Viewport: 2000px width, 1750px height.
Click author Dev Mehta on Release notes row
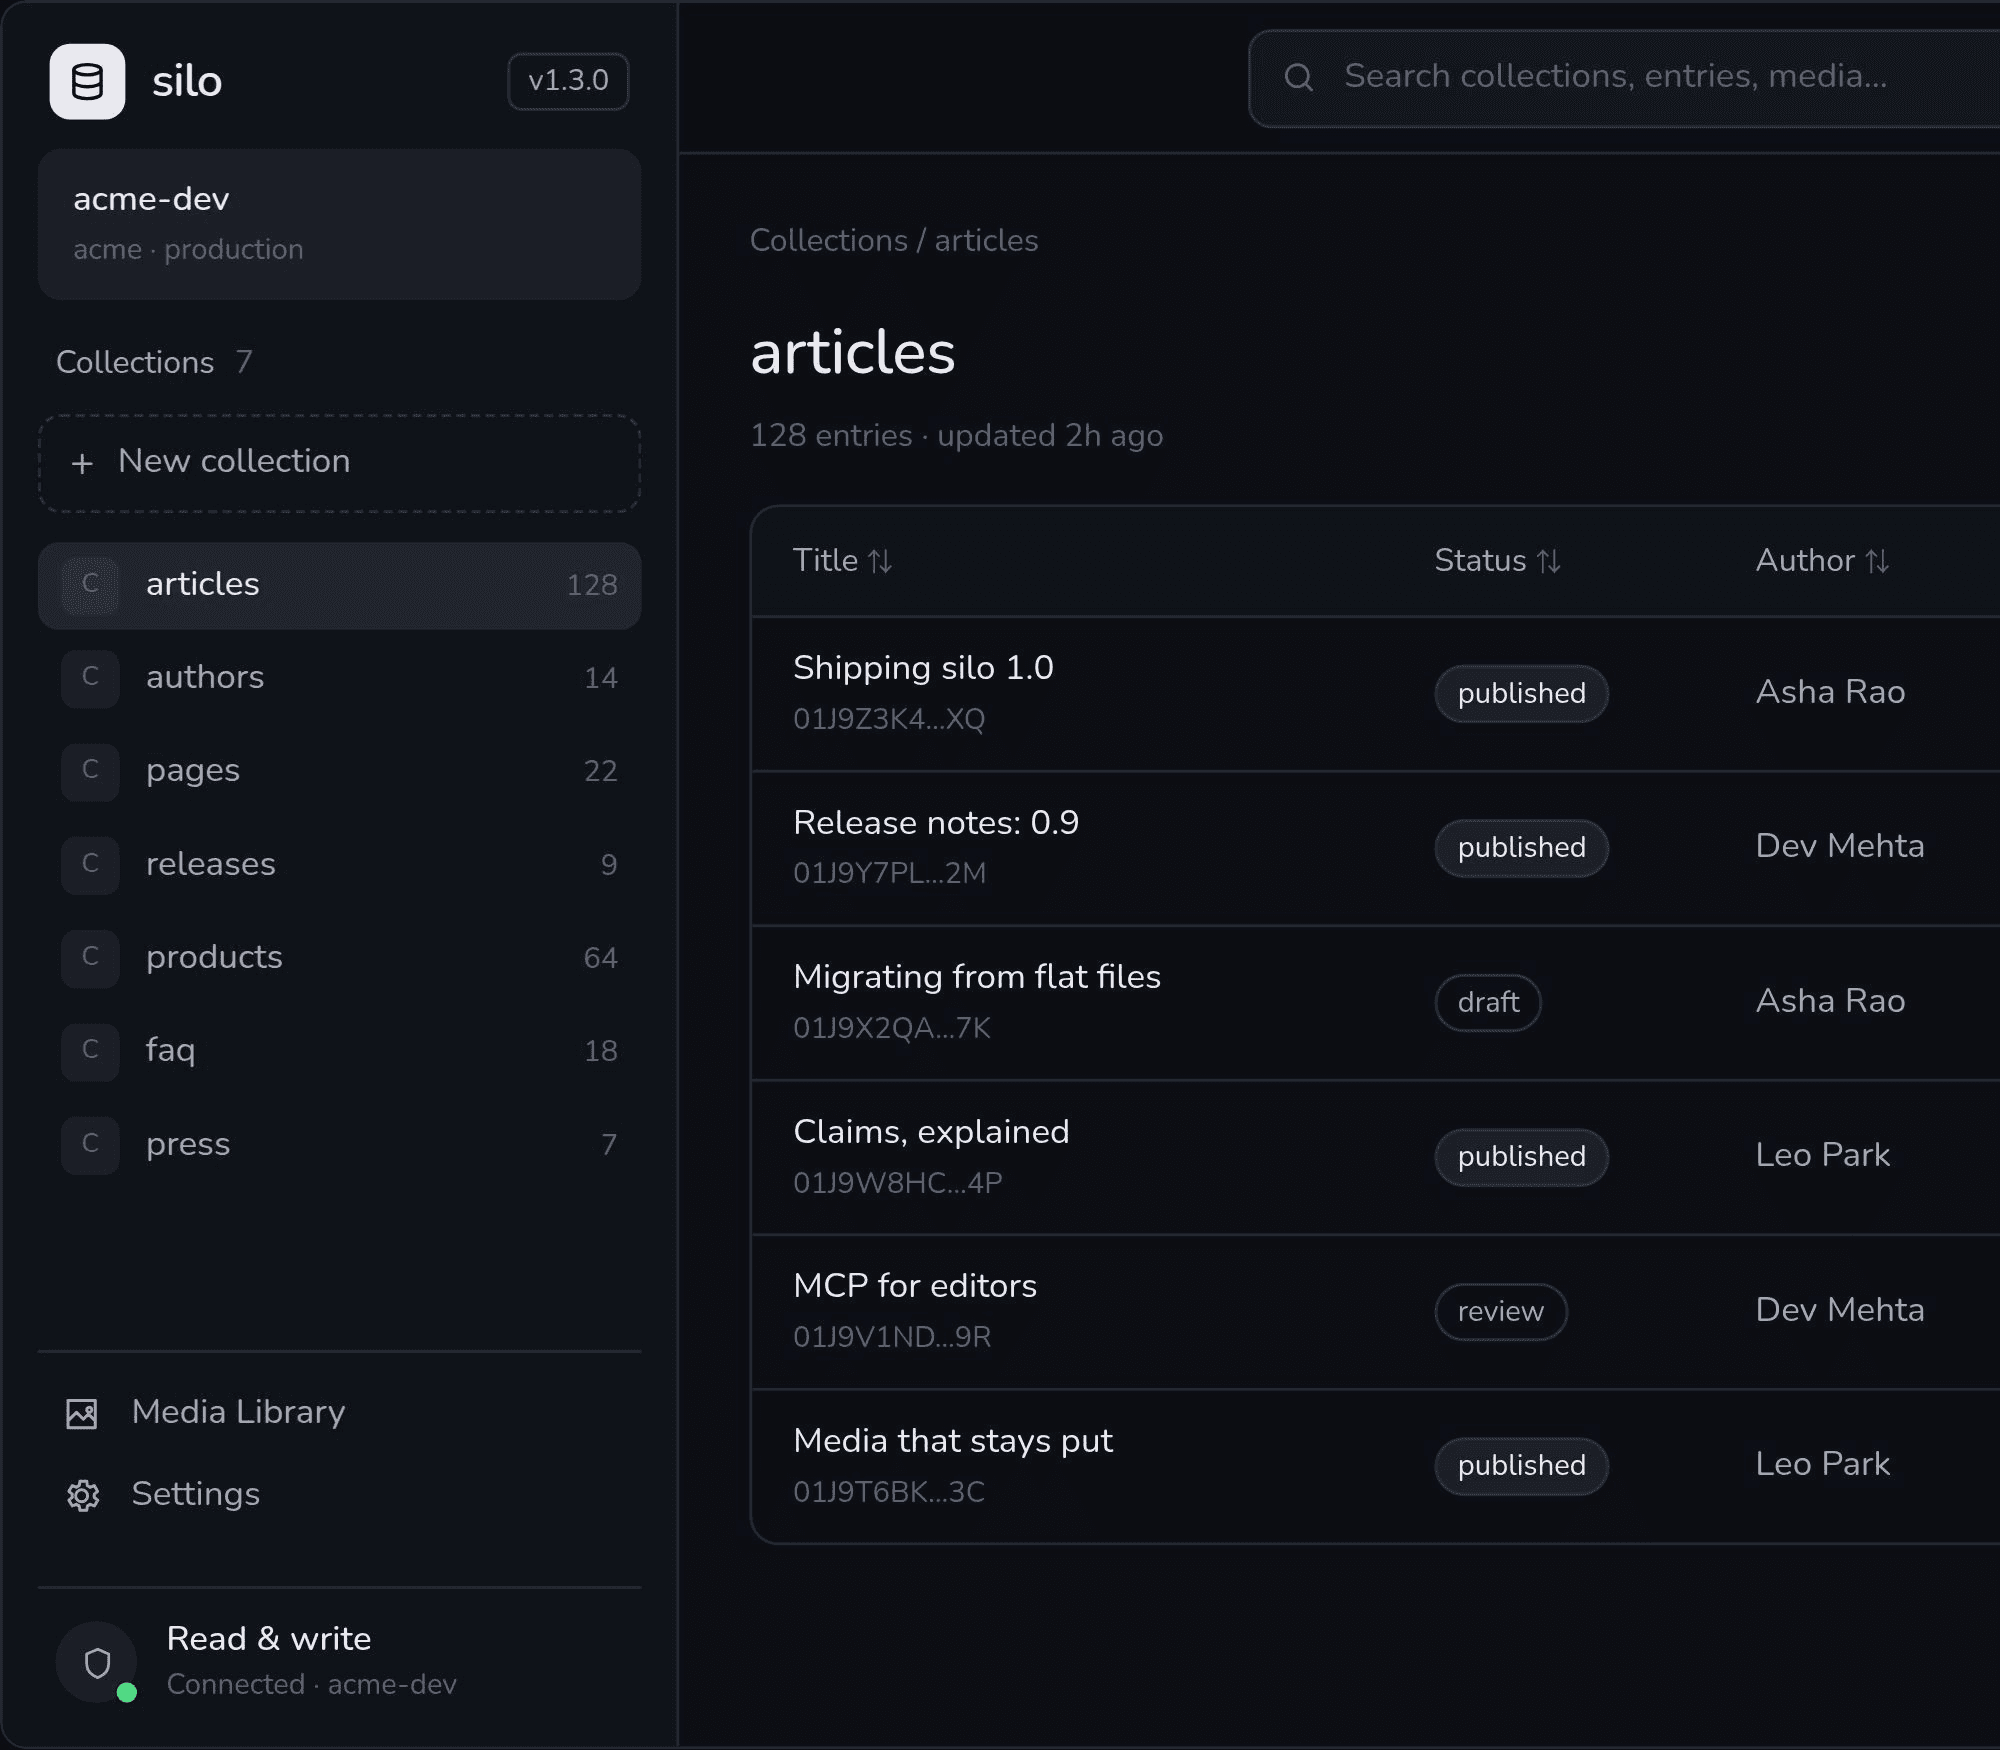[1840, 846]
